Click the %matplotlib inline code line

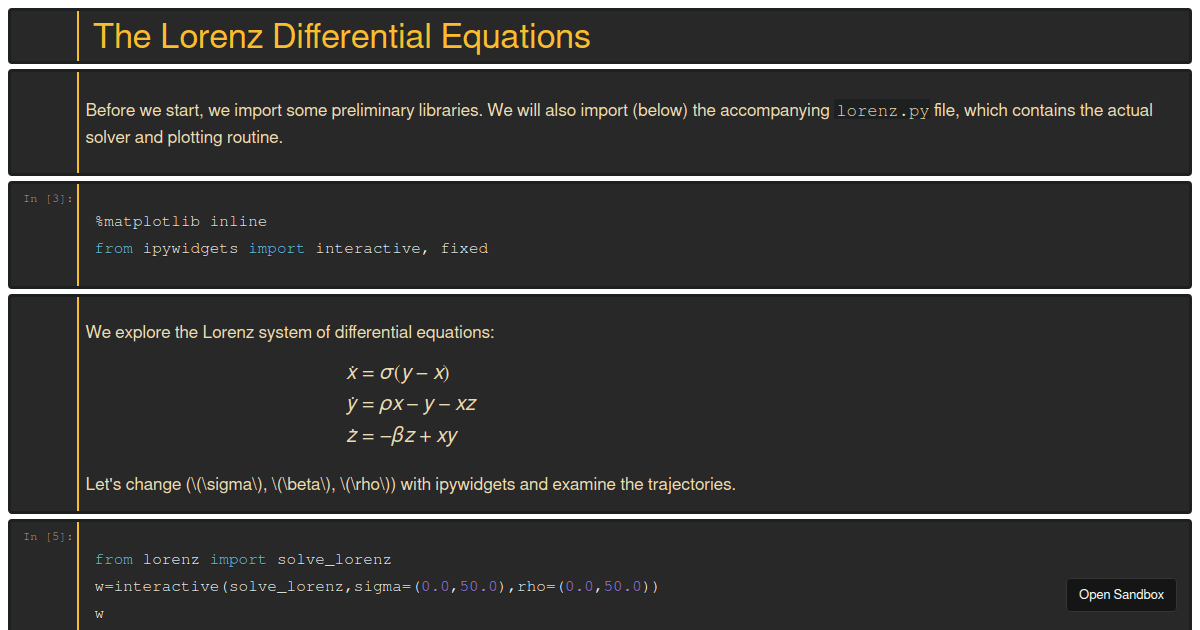pos(180,221)
